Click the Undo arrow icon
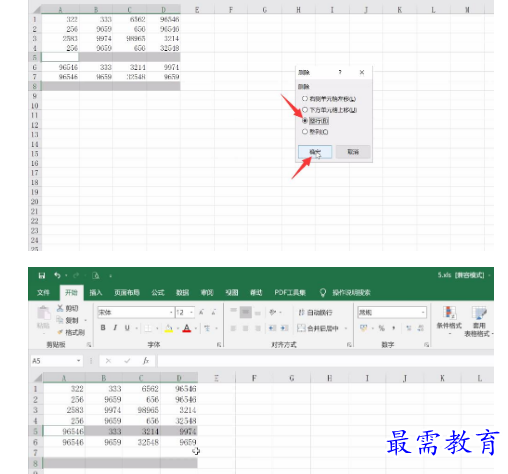Viewport: 508px width, 474px height. click(x=57, y=275)
